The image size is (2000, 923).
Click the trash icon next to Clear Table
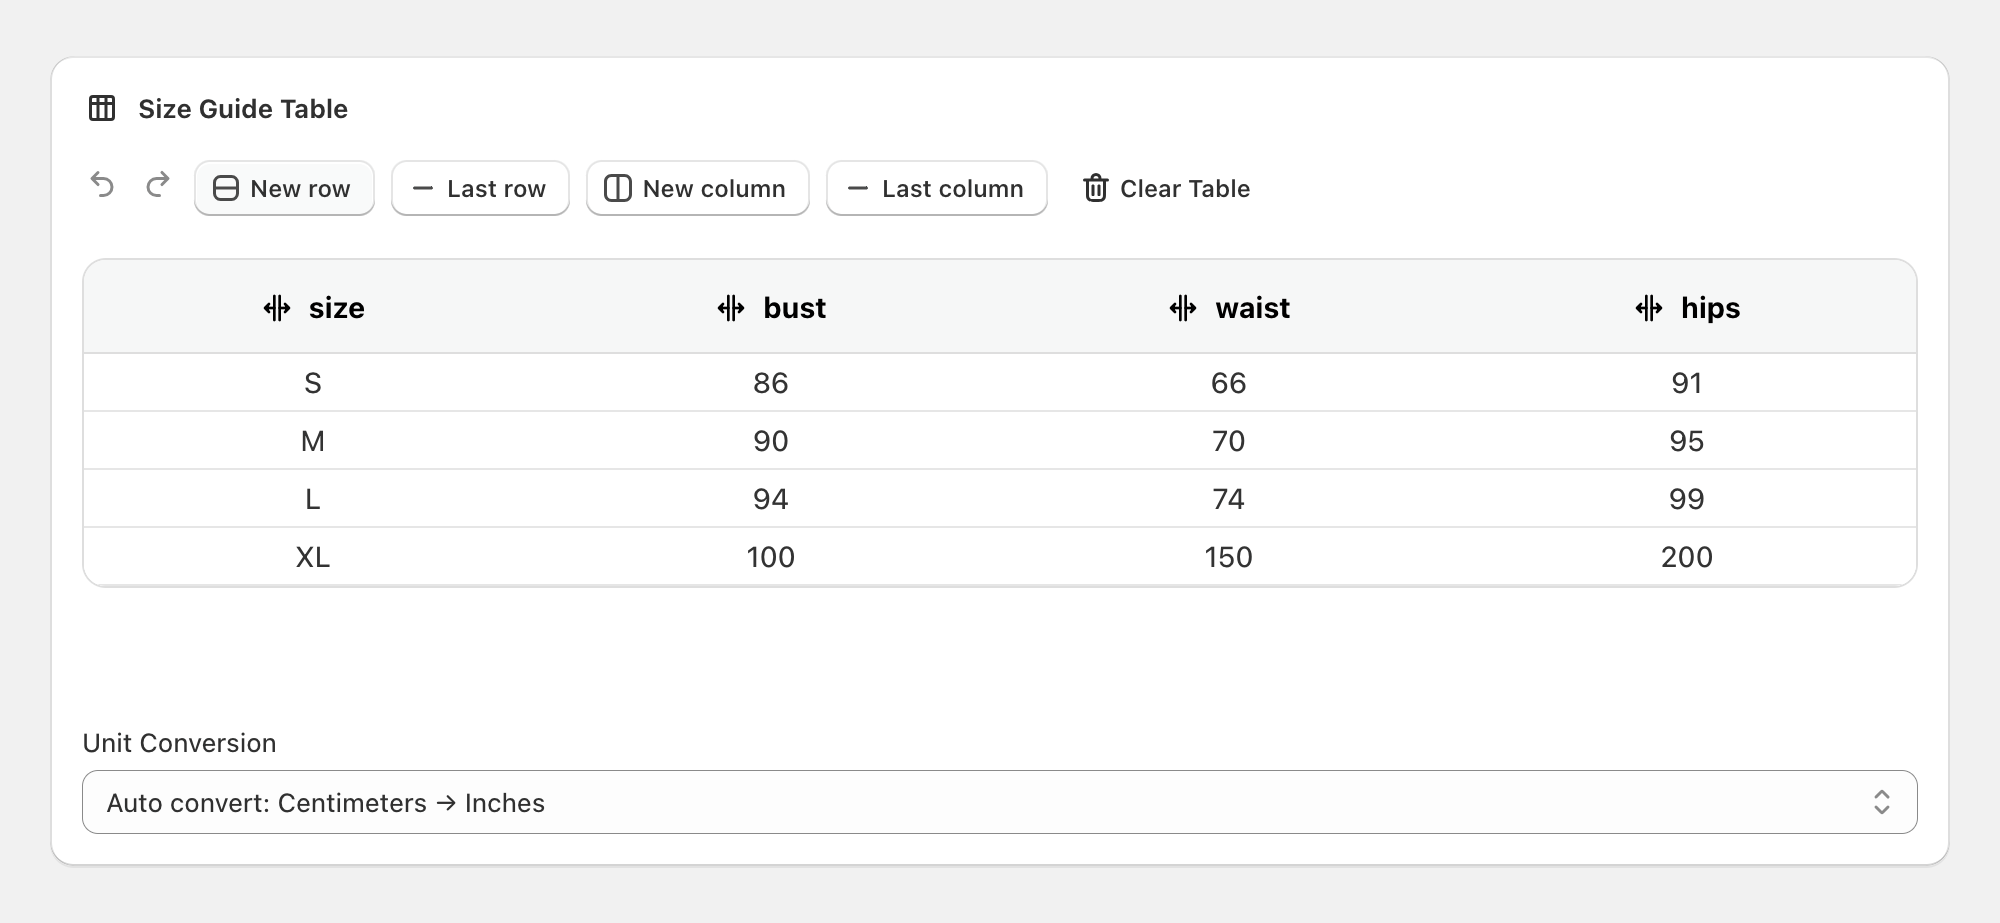tap(1096, 188)
